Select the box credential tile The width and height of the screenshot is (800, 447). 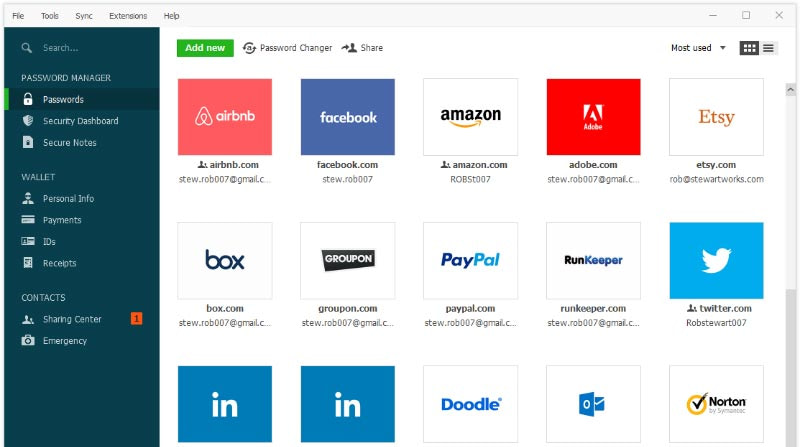pyautogui.click(x=225, y=260)
